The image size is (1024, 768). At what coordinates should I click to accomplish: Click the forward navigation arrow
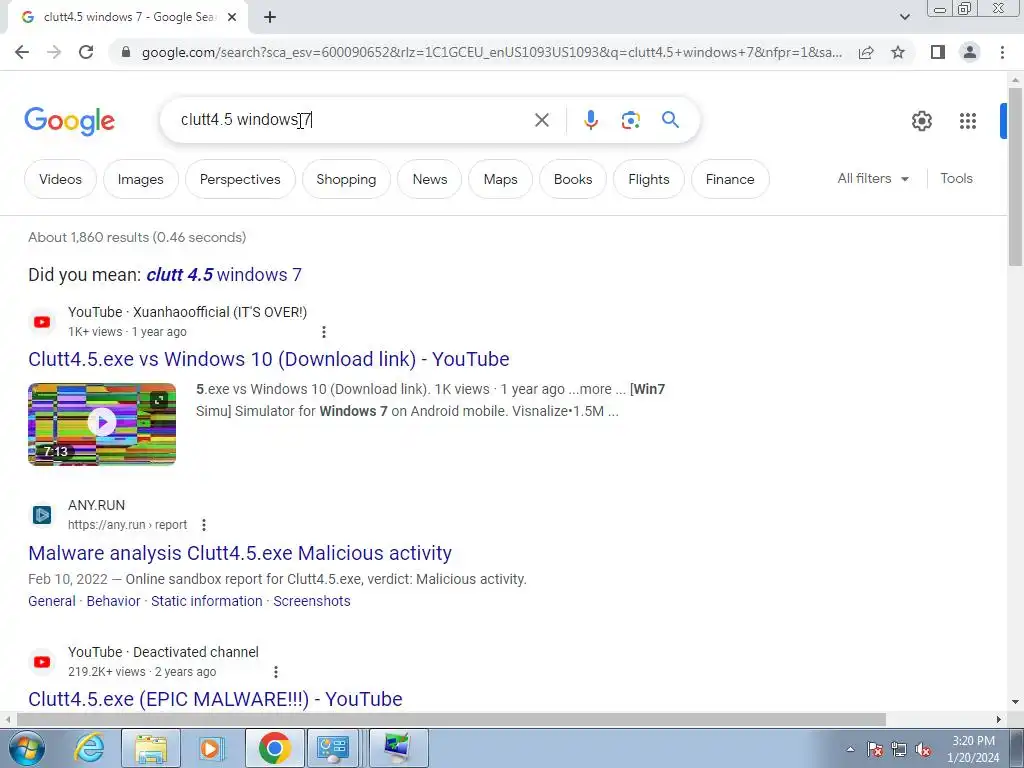54,52
